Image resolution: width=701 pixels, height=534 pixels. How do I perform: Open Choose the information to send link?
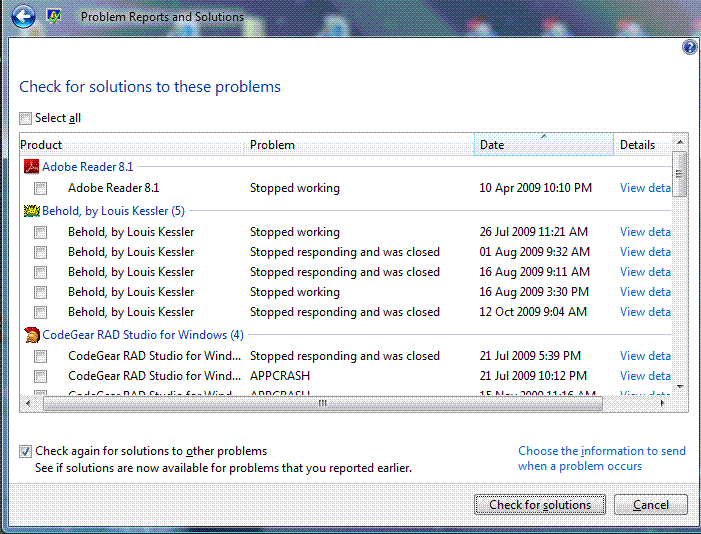click(602, 458)
